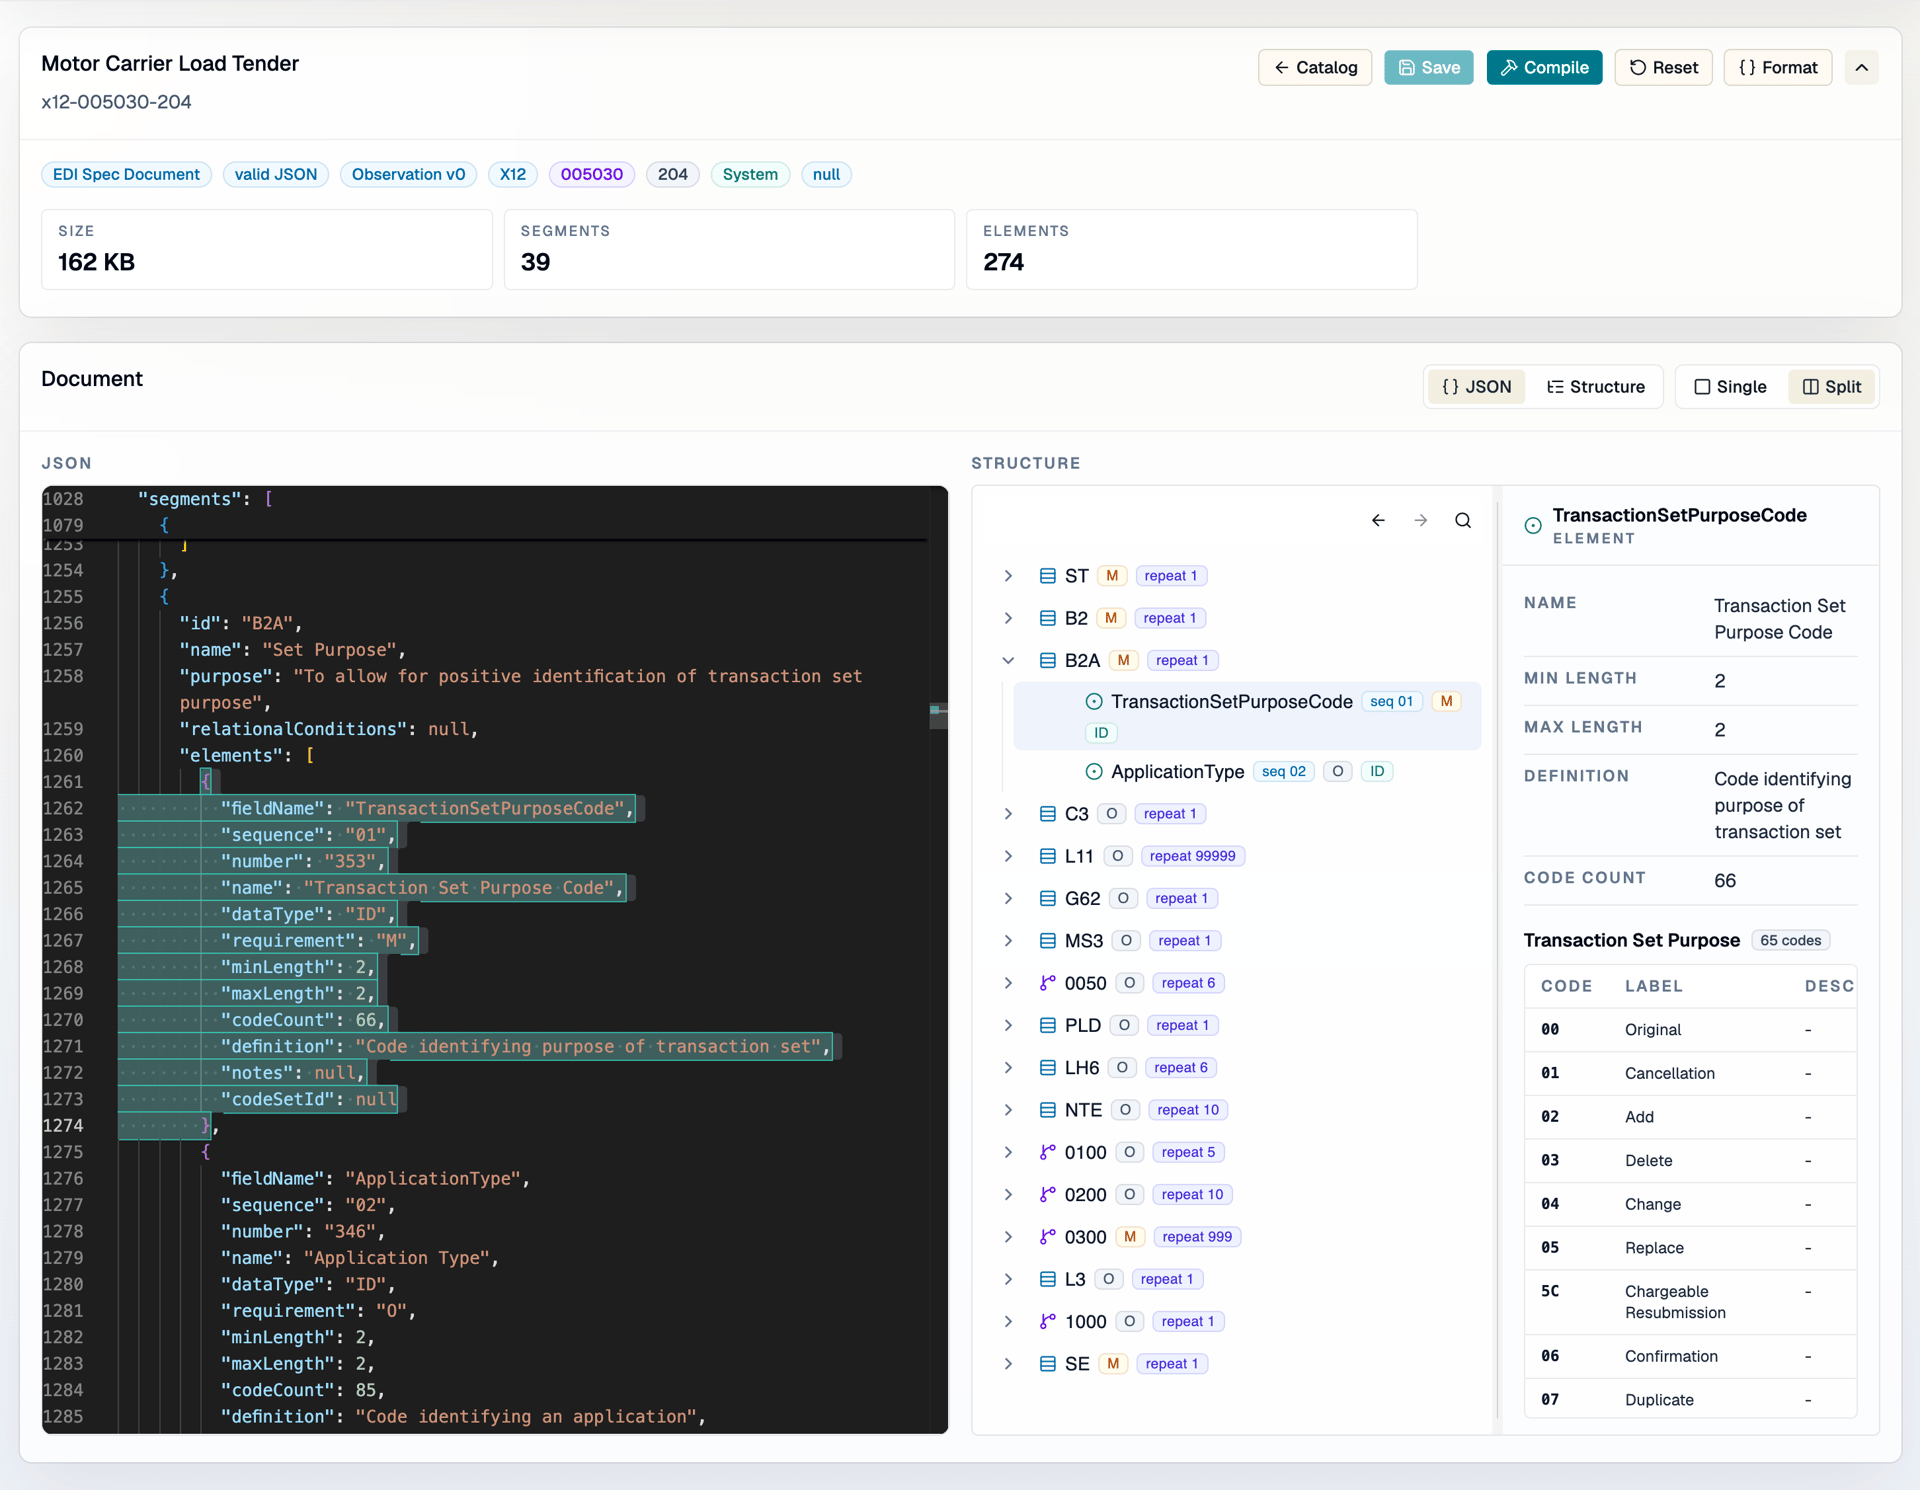The image size is (1920, 1490).
Task: Navigate back in structure tree
Action: coord(1378,520)
